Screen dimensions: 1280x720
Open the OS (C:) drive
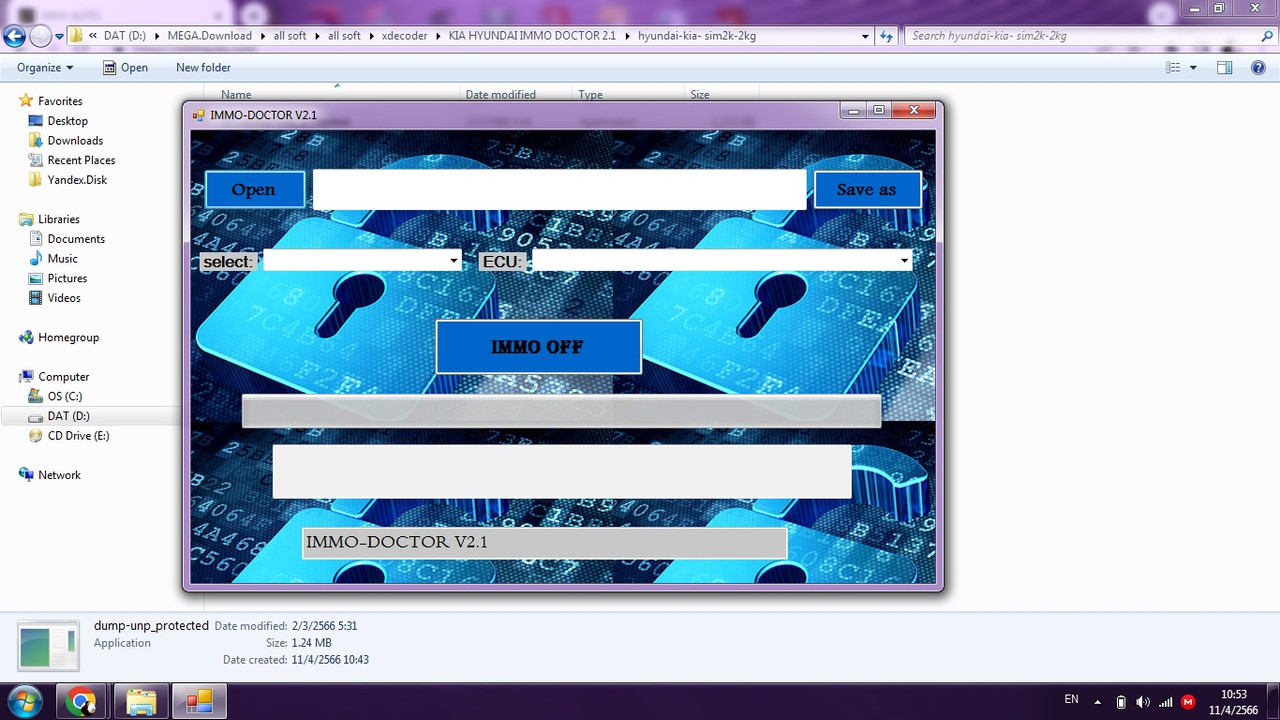tap(65, 396)
